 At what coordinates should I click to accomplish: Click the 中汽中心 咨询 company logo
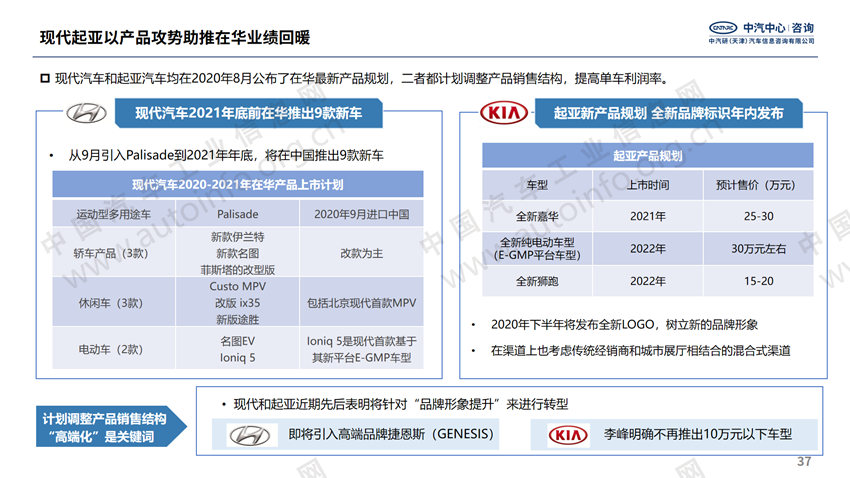pyautogui.click(x=761, y=32)
